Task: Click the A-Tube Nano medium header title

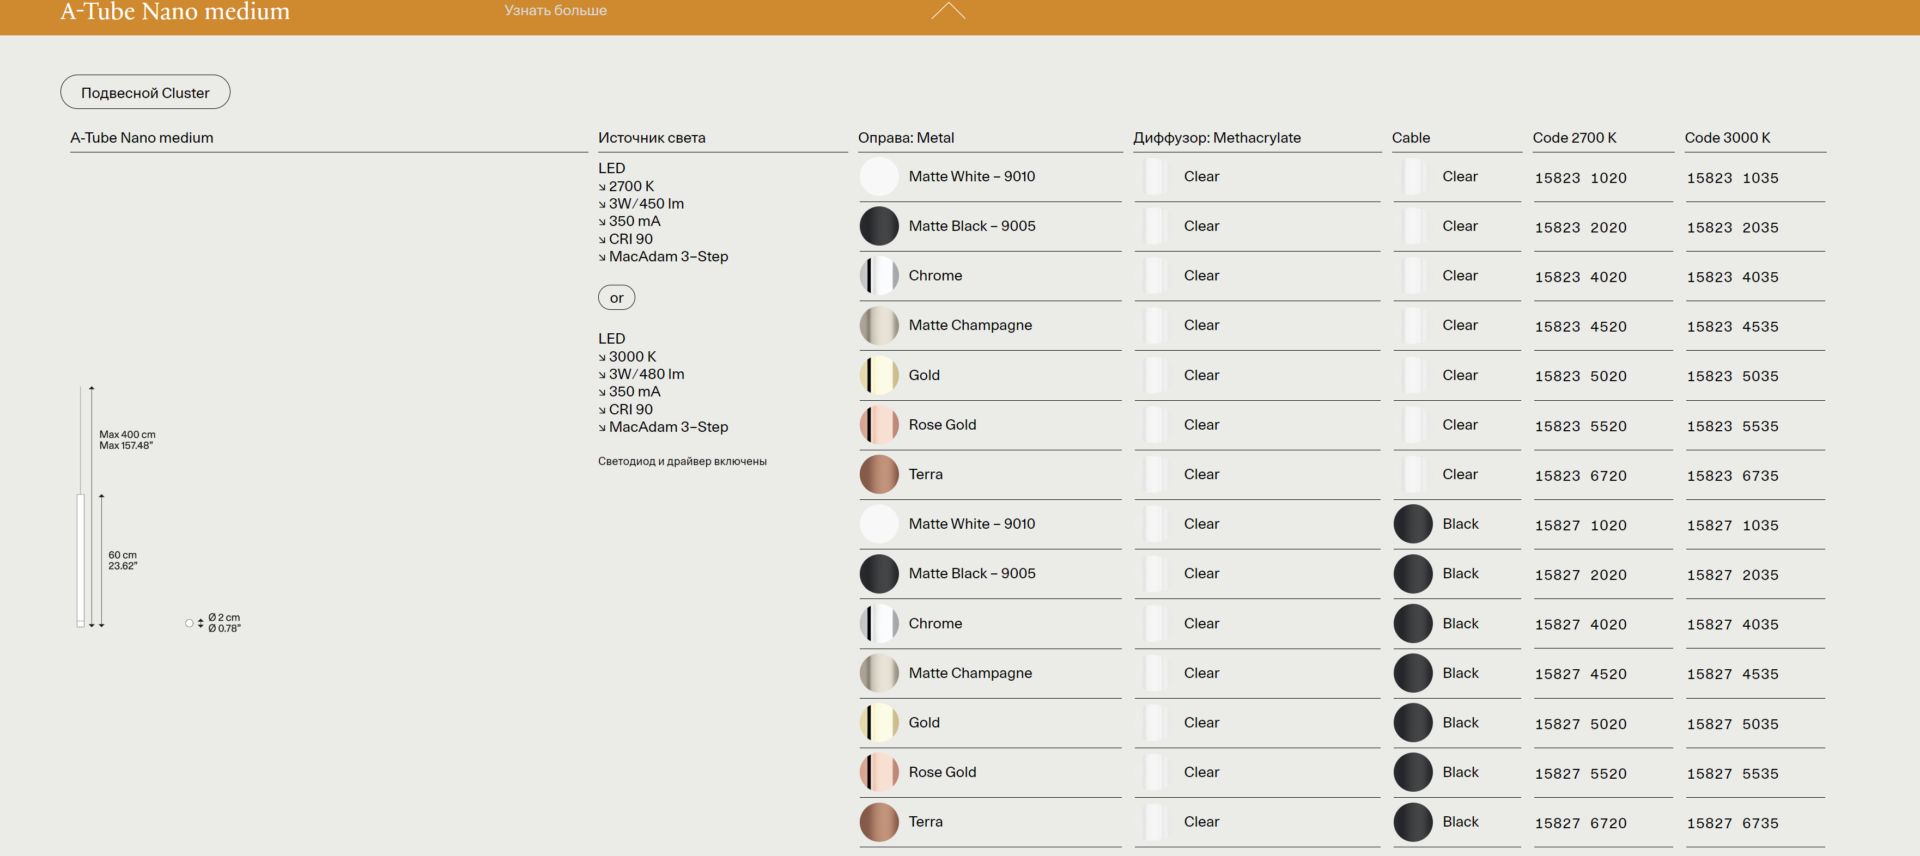Action: coord(175,12)
